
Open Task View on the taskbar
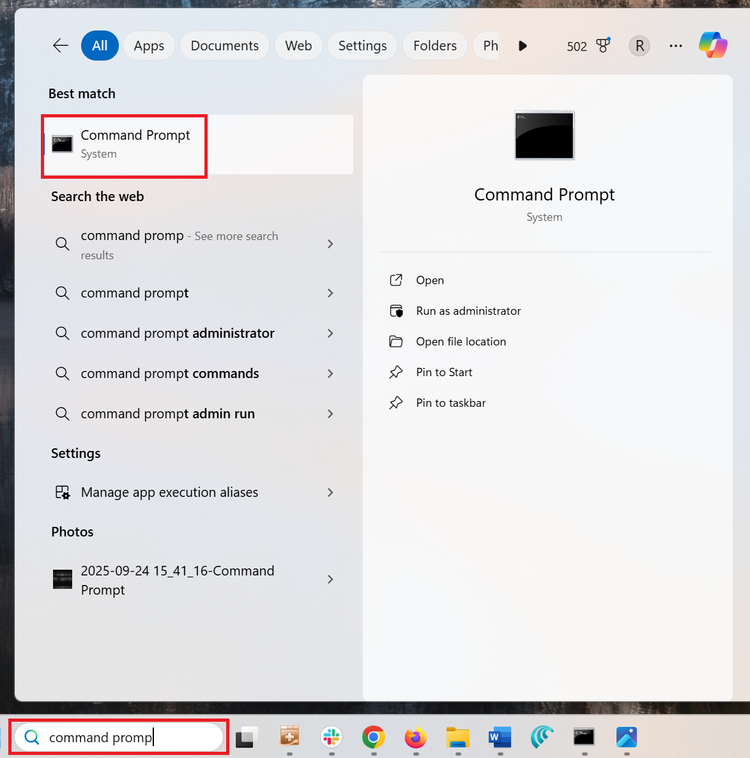tap(247, 737)
